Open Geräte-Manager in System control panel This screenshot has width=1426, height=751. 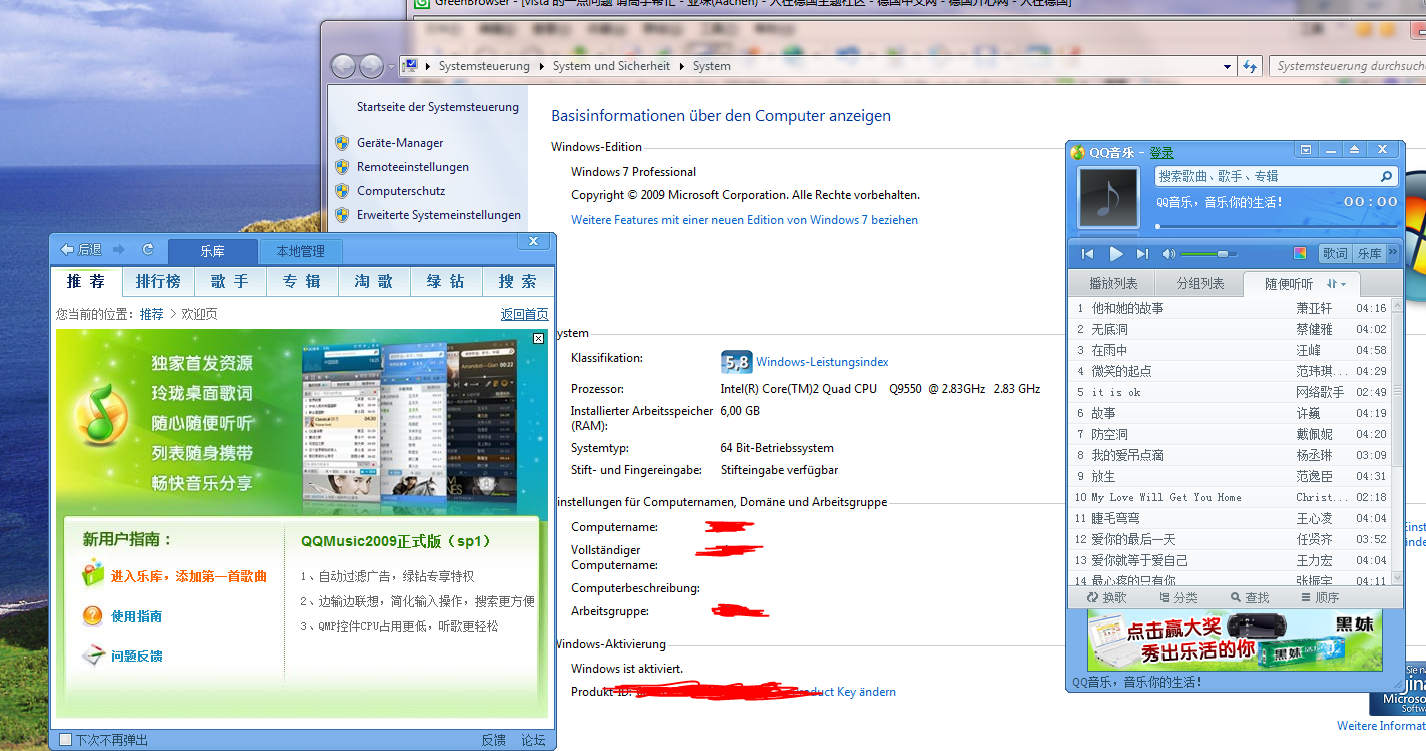pos(400,143)
